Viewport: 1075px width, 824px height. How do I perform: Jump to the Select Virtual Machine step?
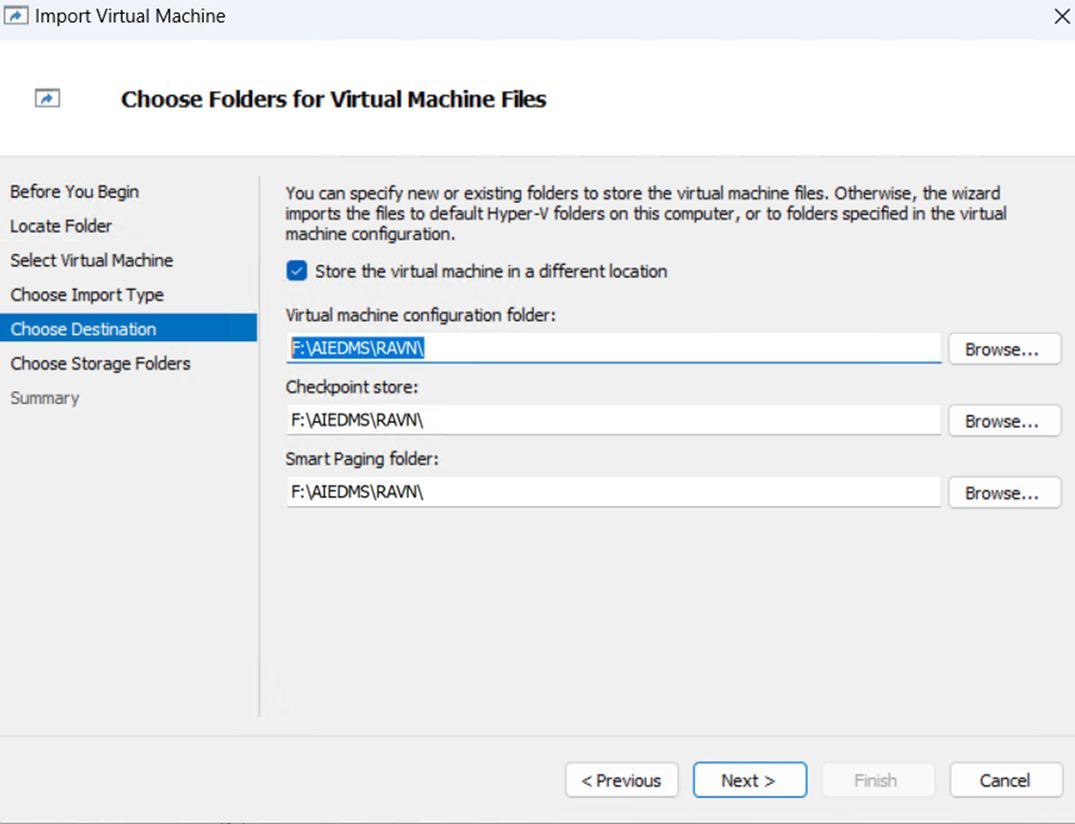(91, 260)
